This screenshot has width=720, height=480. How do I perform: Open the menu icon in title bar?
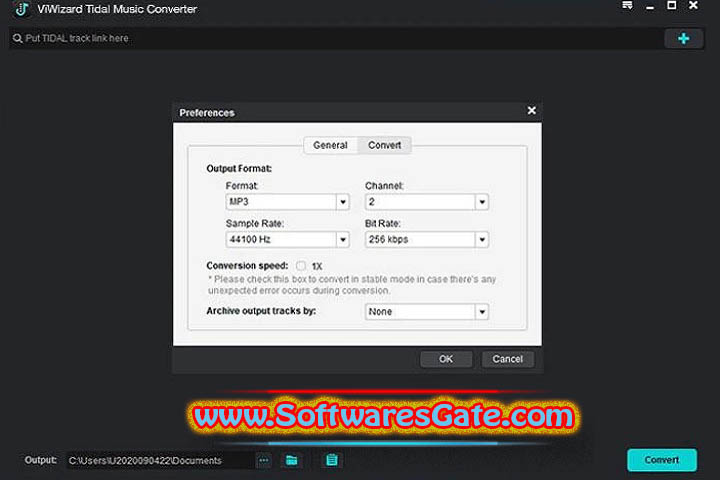coord(627,6)
